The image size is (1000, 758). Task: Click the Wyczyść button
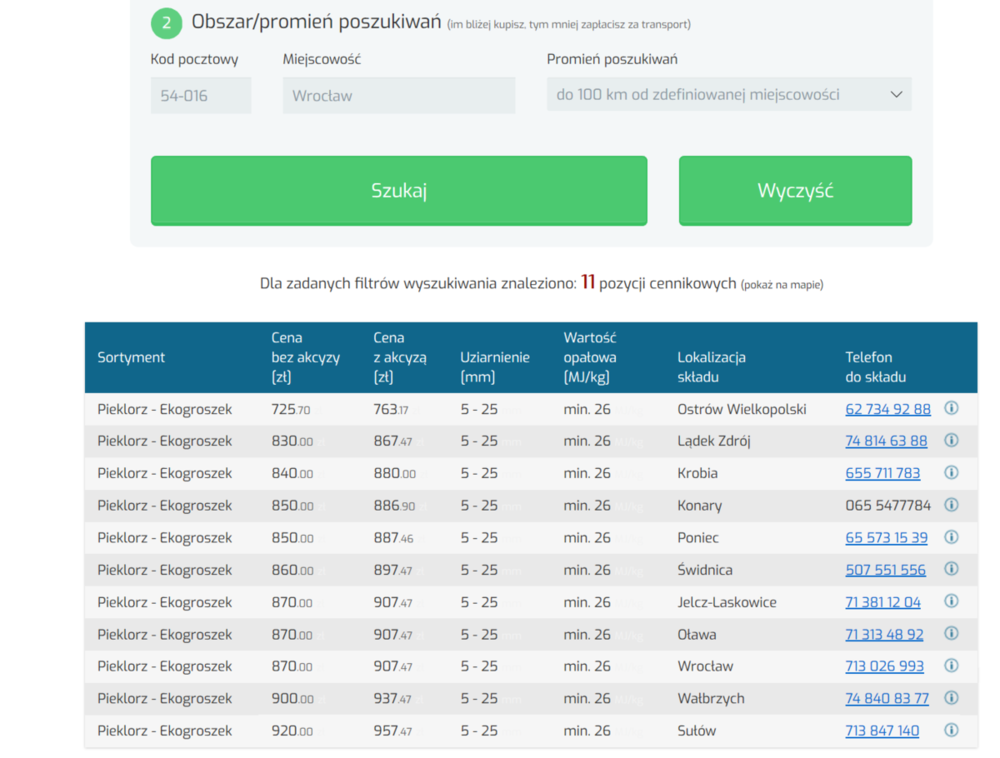coord(795,191)
